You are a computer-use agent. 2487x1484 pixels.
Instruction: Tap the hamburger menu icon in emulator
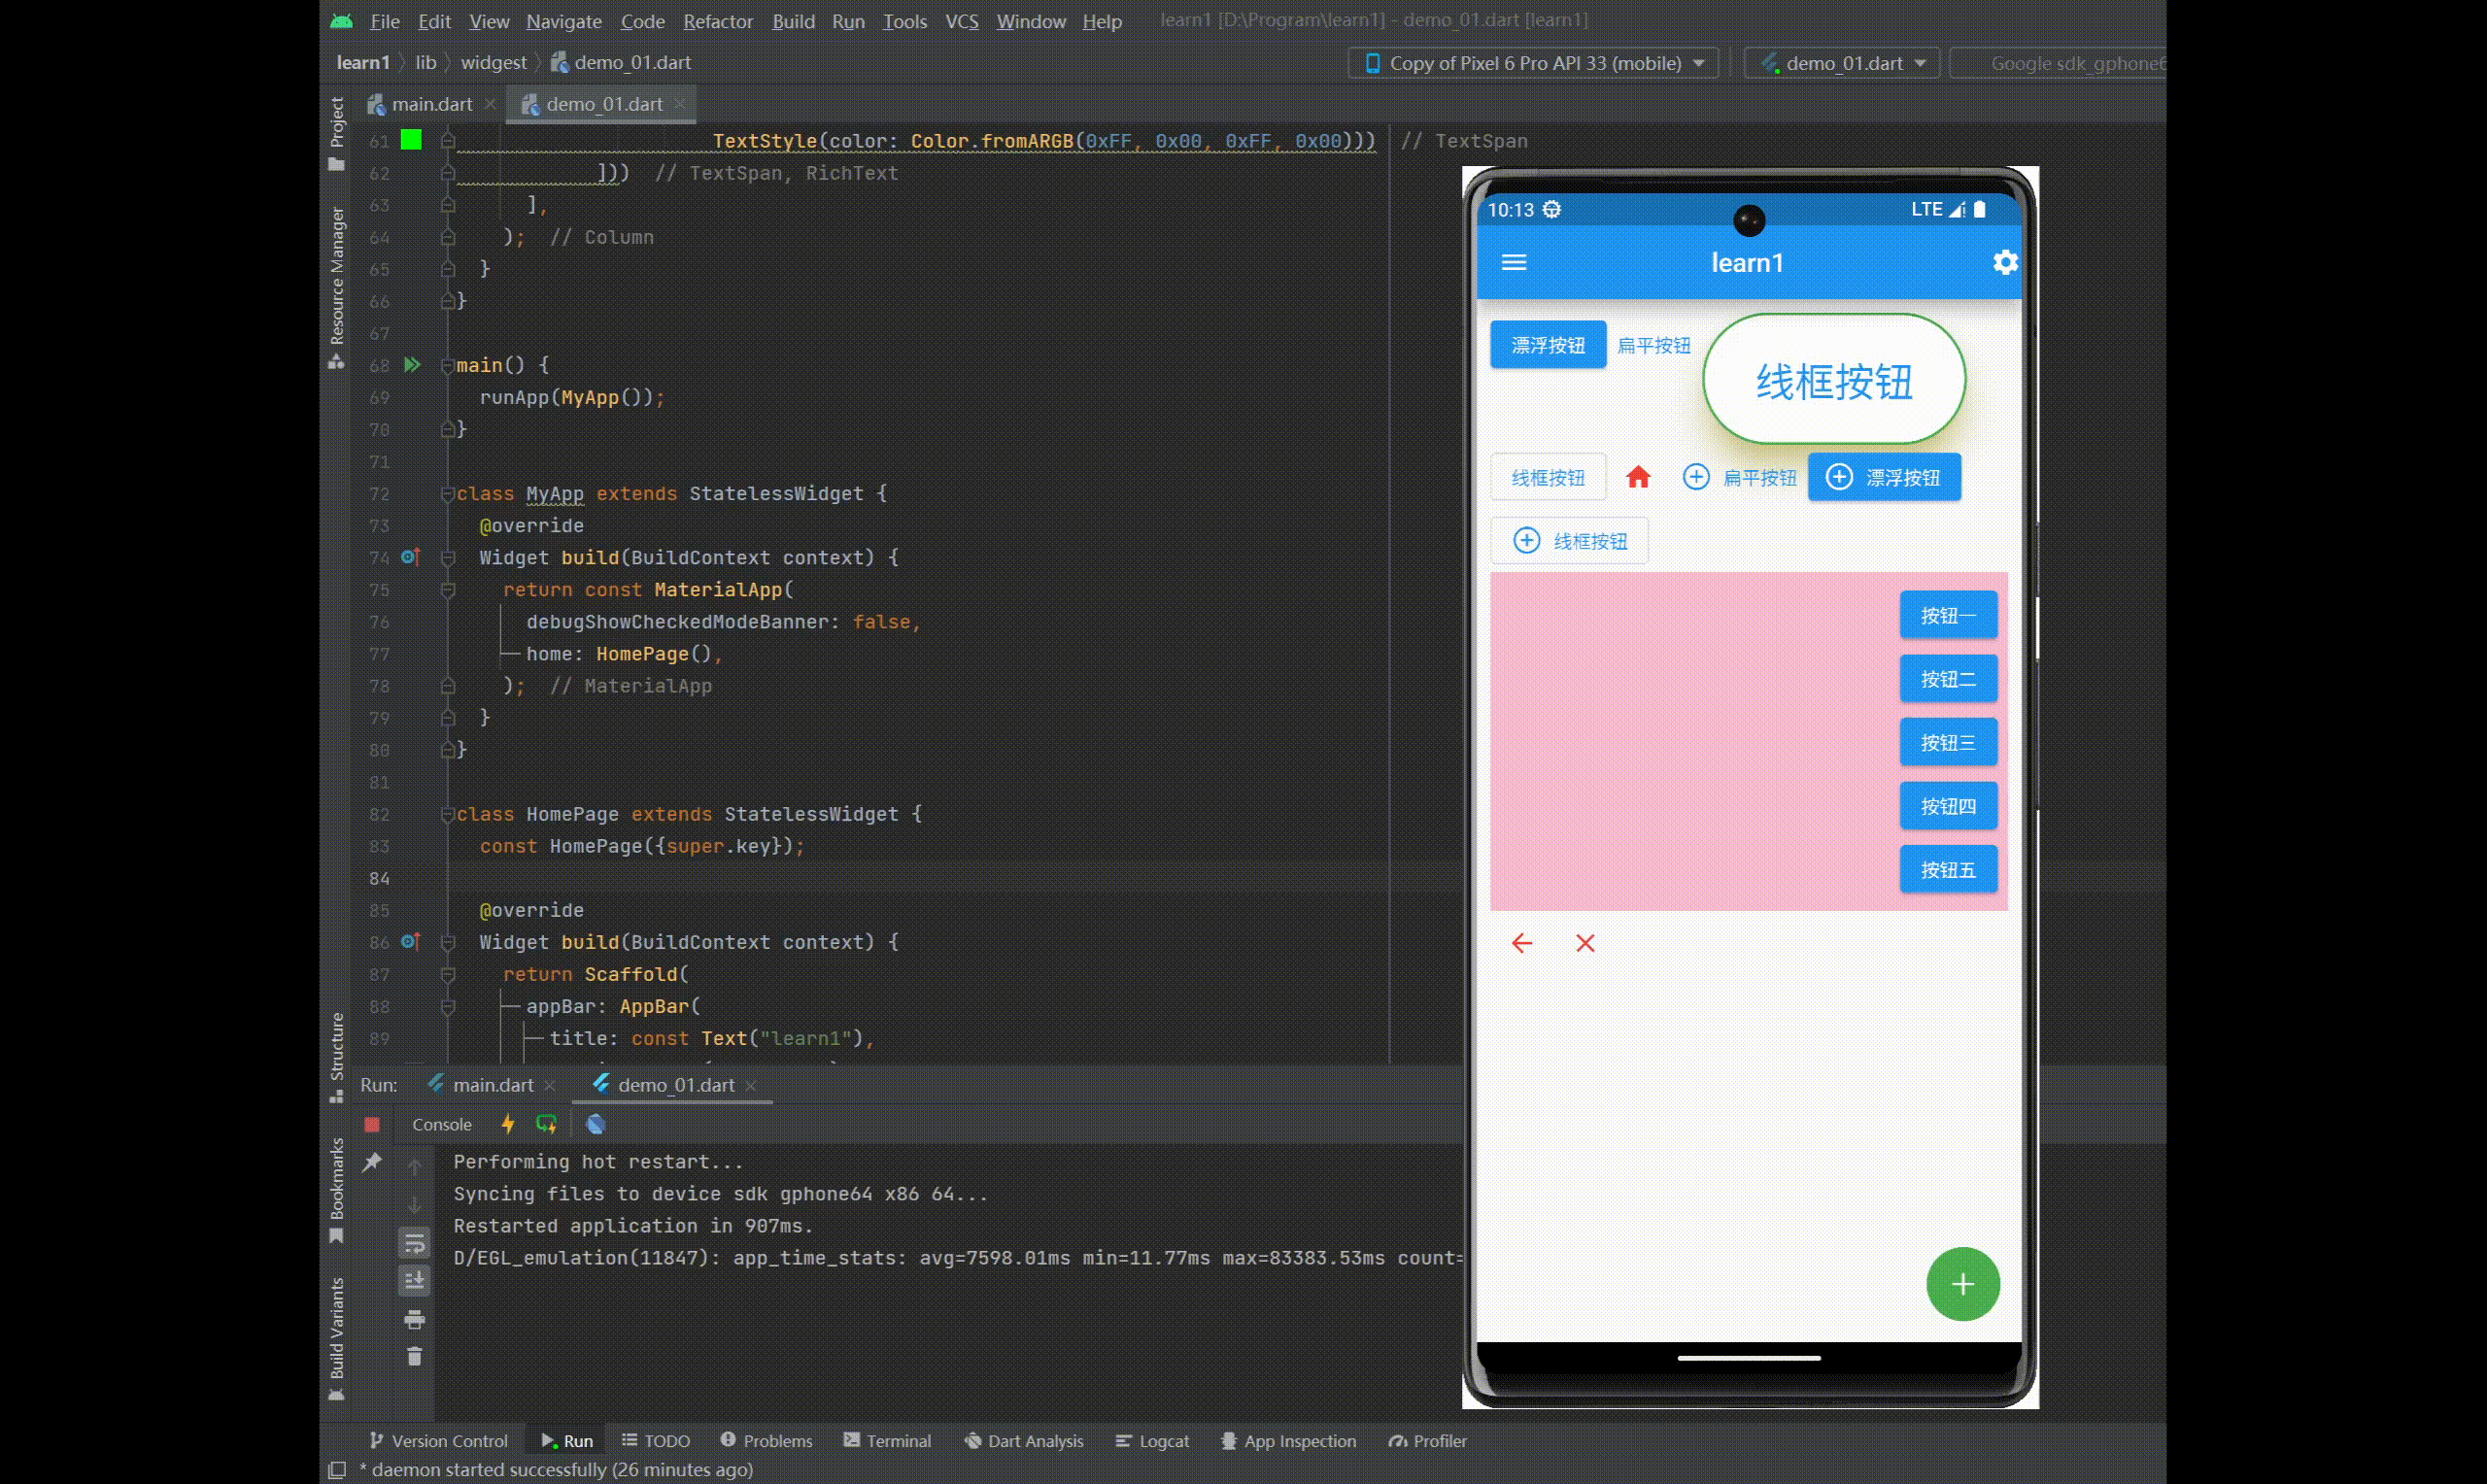click(1514, 263)
